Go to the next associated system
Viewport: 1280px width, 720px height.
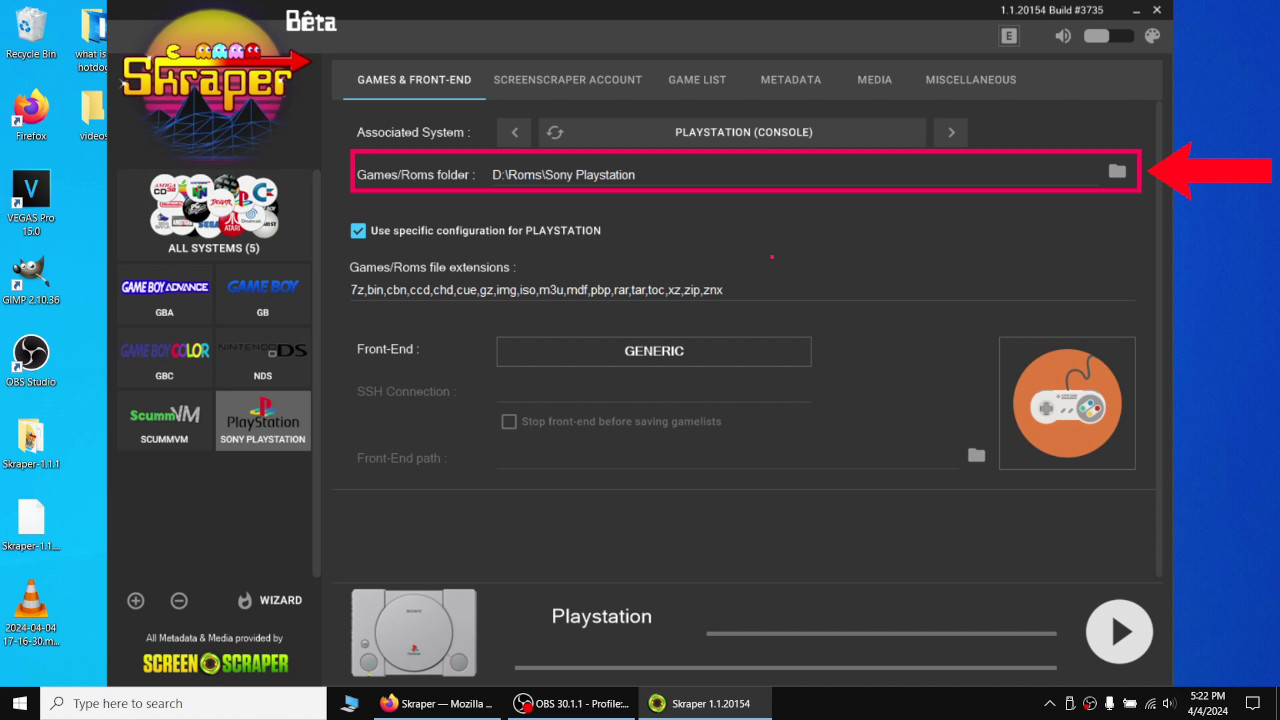click(950, 131)
